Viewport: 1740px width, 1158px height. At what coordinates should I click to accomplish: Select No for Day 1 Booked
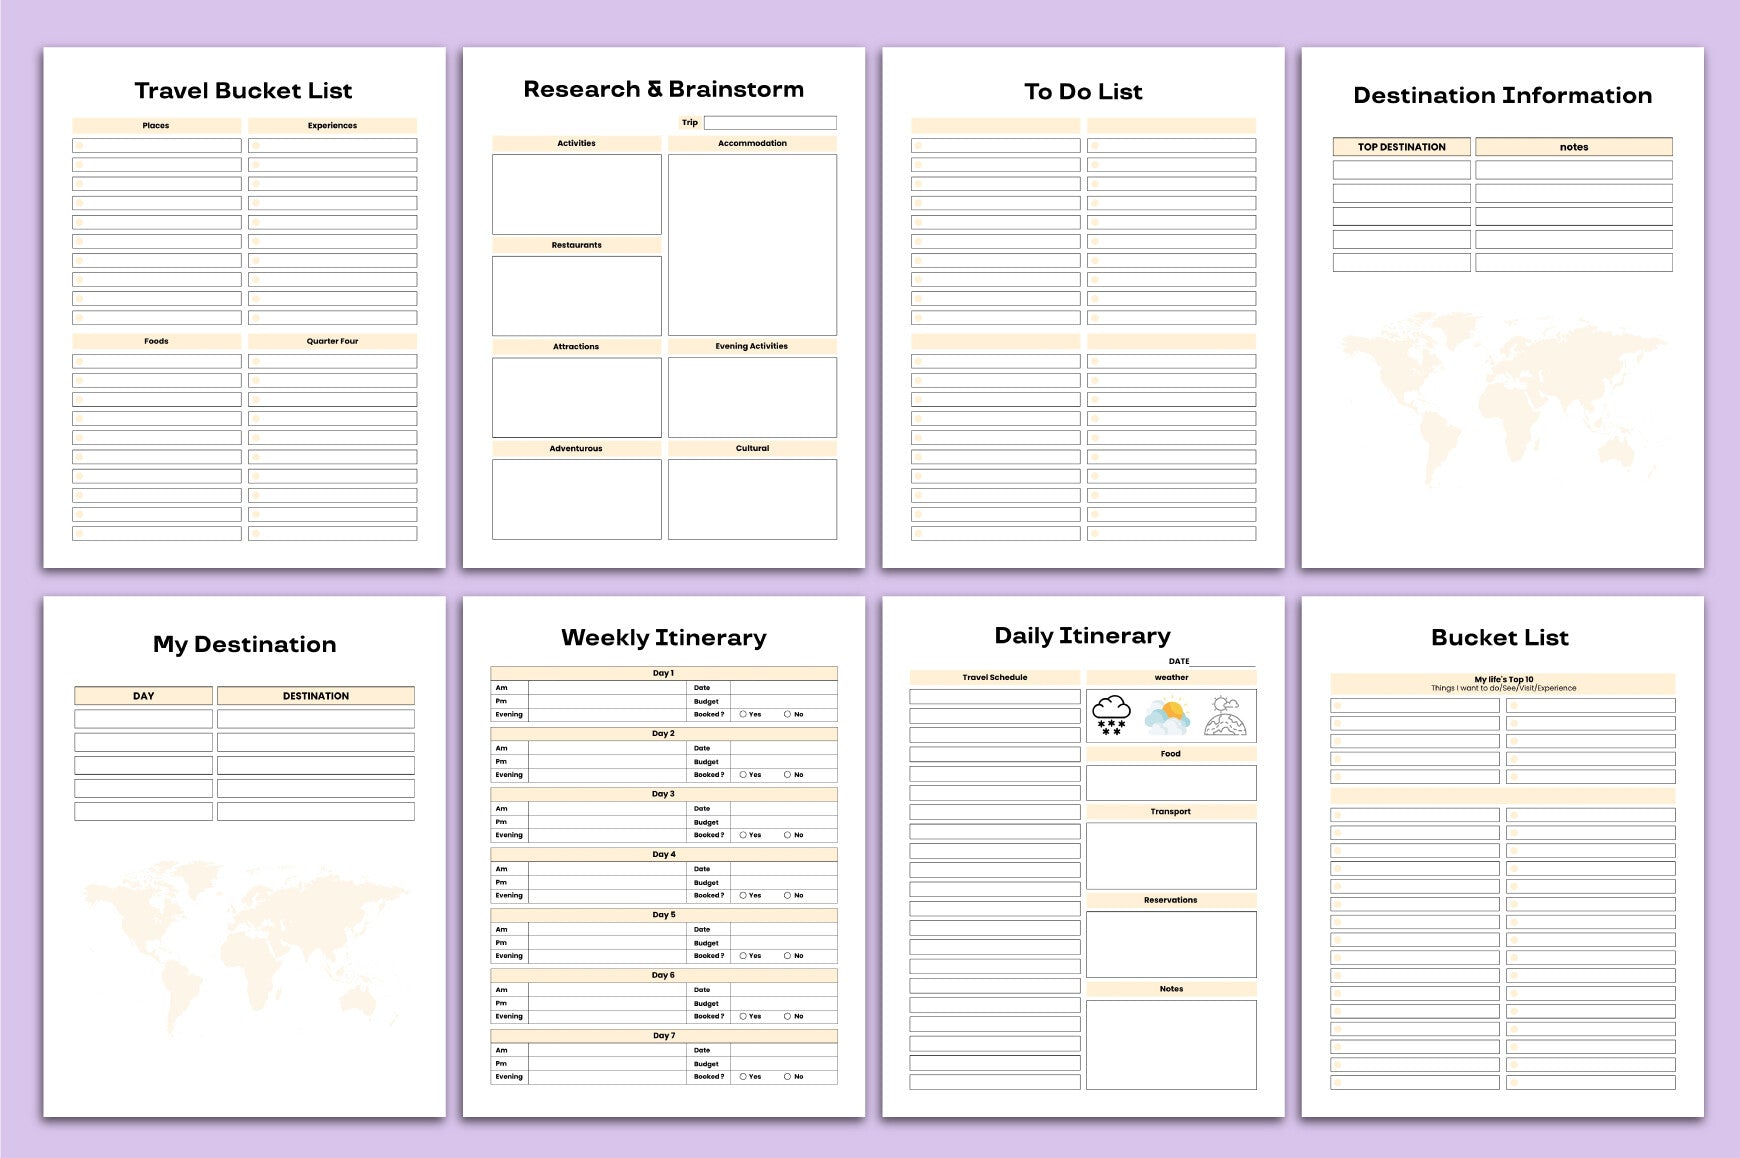[788, 714]
